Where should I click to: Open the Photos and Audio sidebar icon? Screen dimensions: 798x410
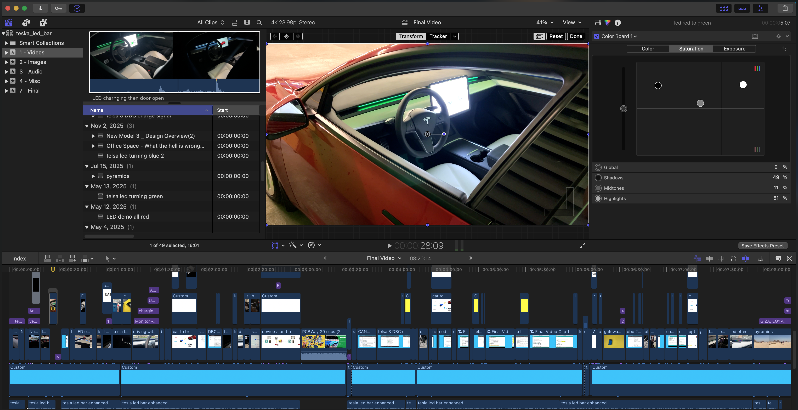click(x=25, y=22)
